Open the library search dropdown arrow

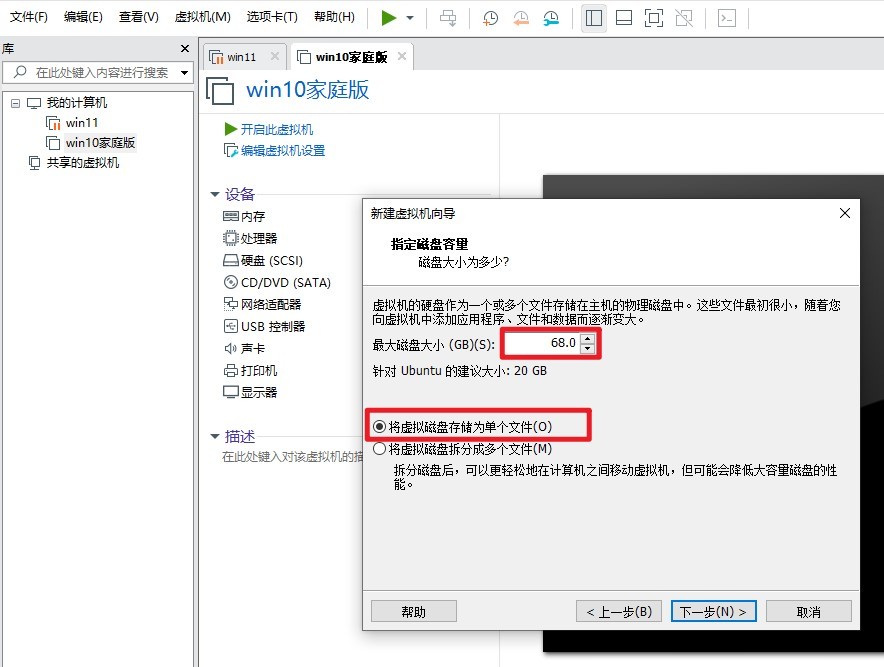[184, 72]
